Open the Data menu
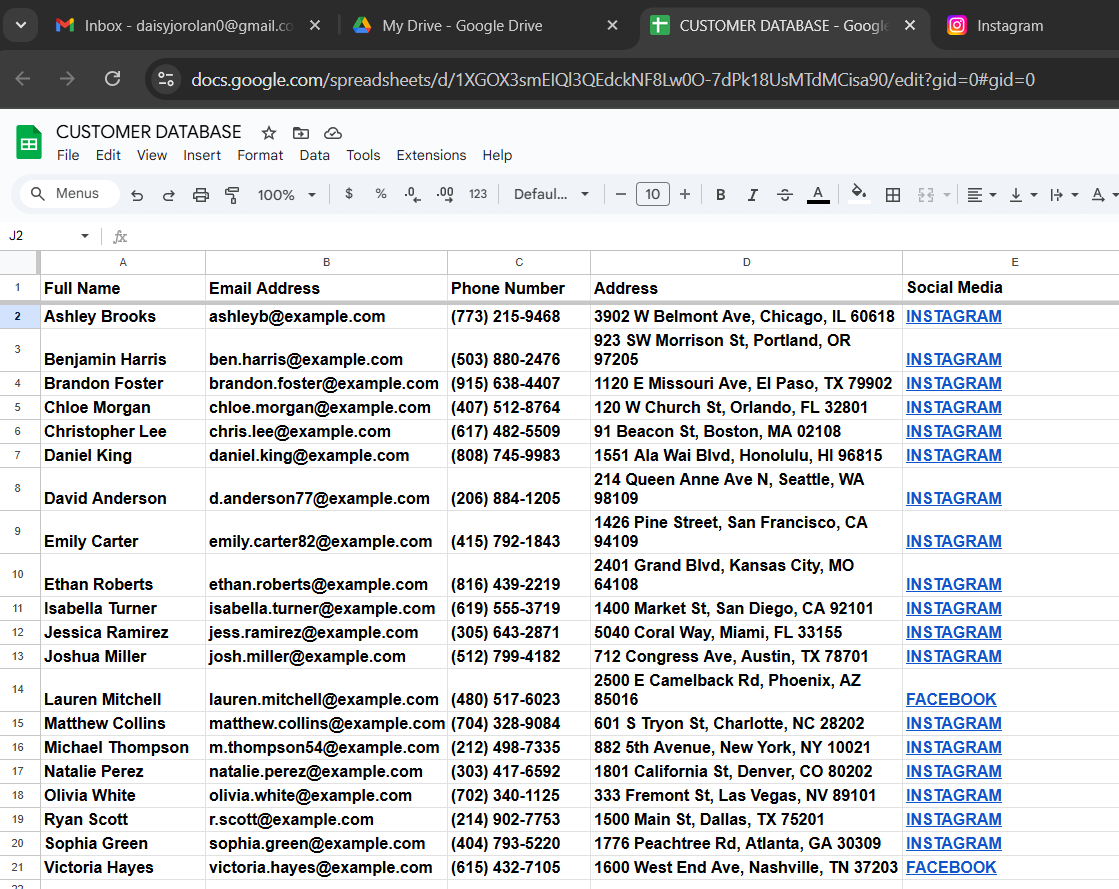 (314, 155)
